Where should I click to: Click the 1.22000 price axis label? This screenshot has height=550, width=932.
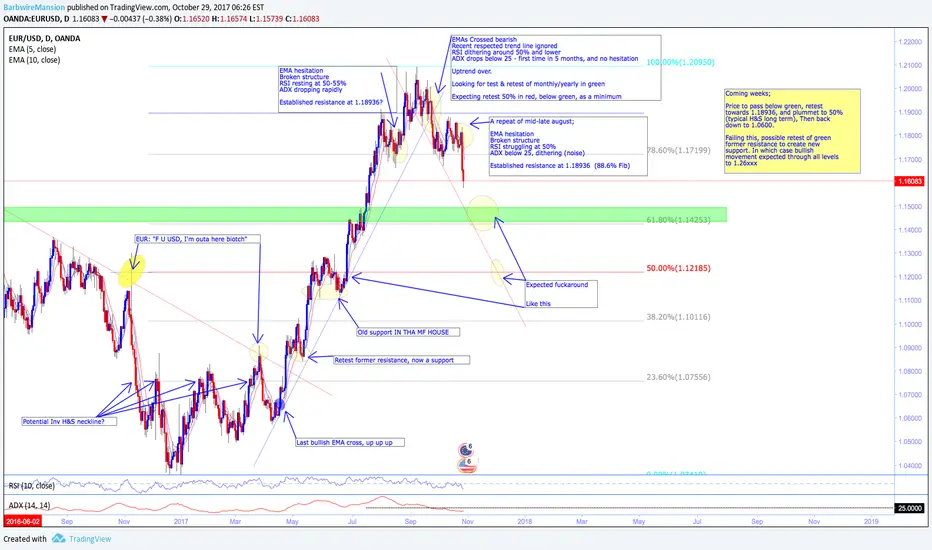(x=909, y=42)
